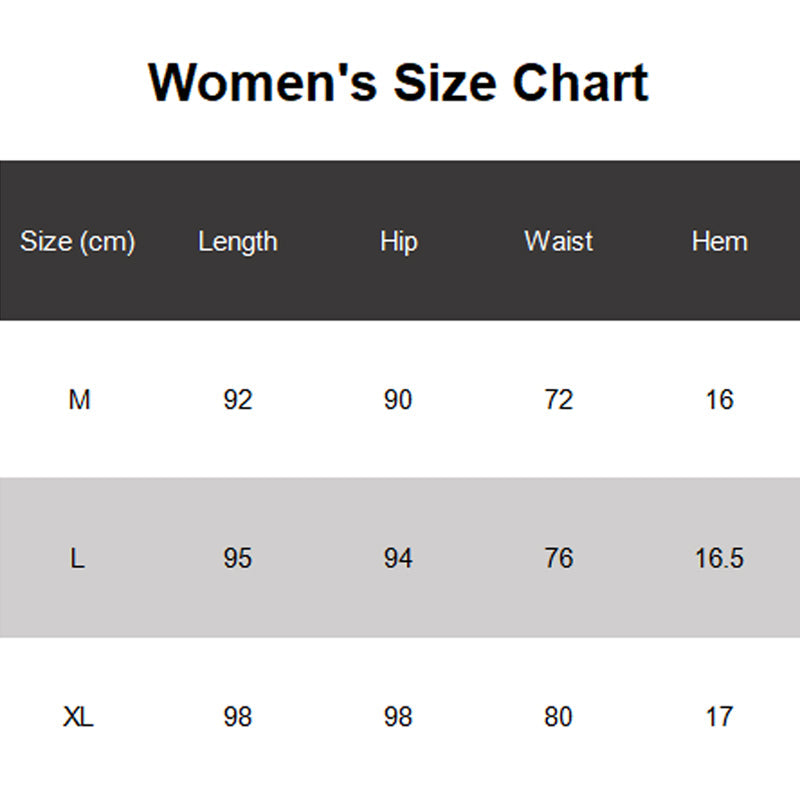Viewport: 800px width, 796px height.
Task: Click the Hip column header
Action: point(398,241)
